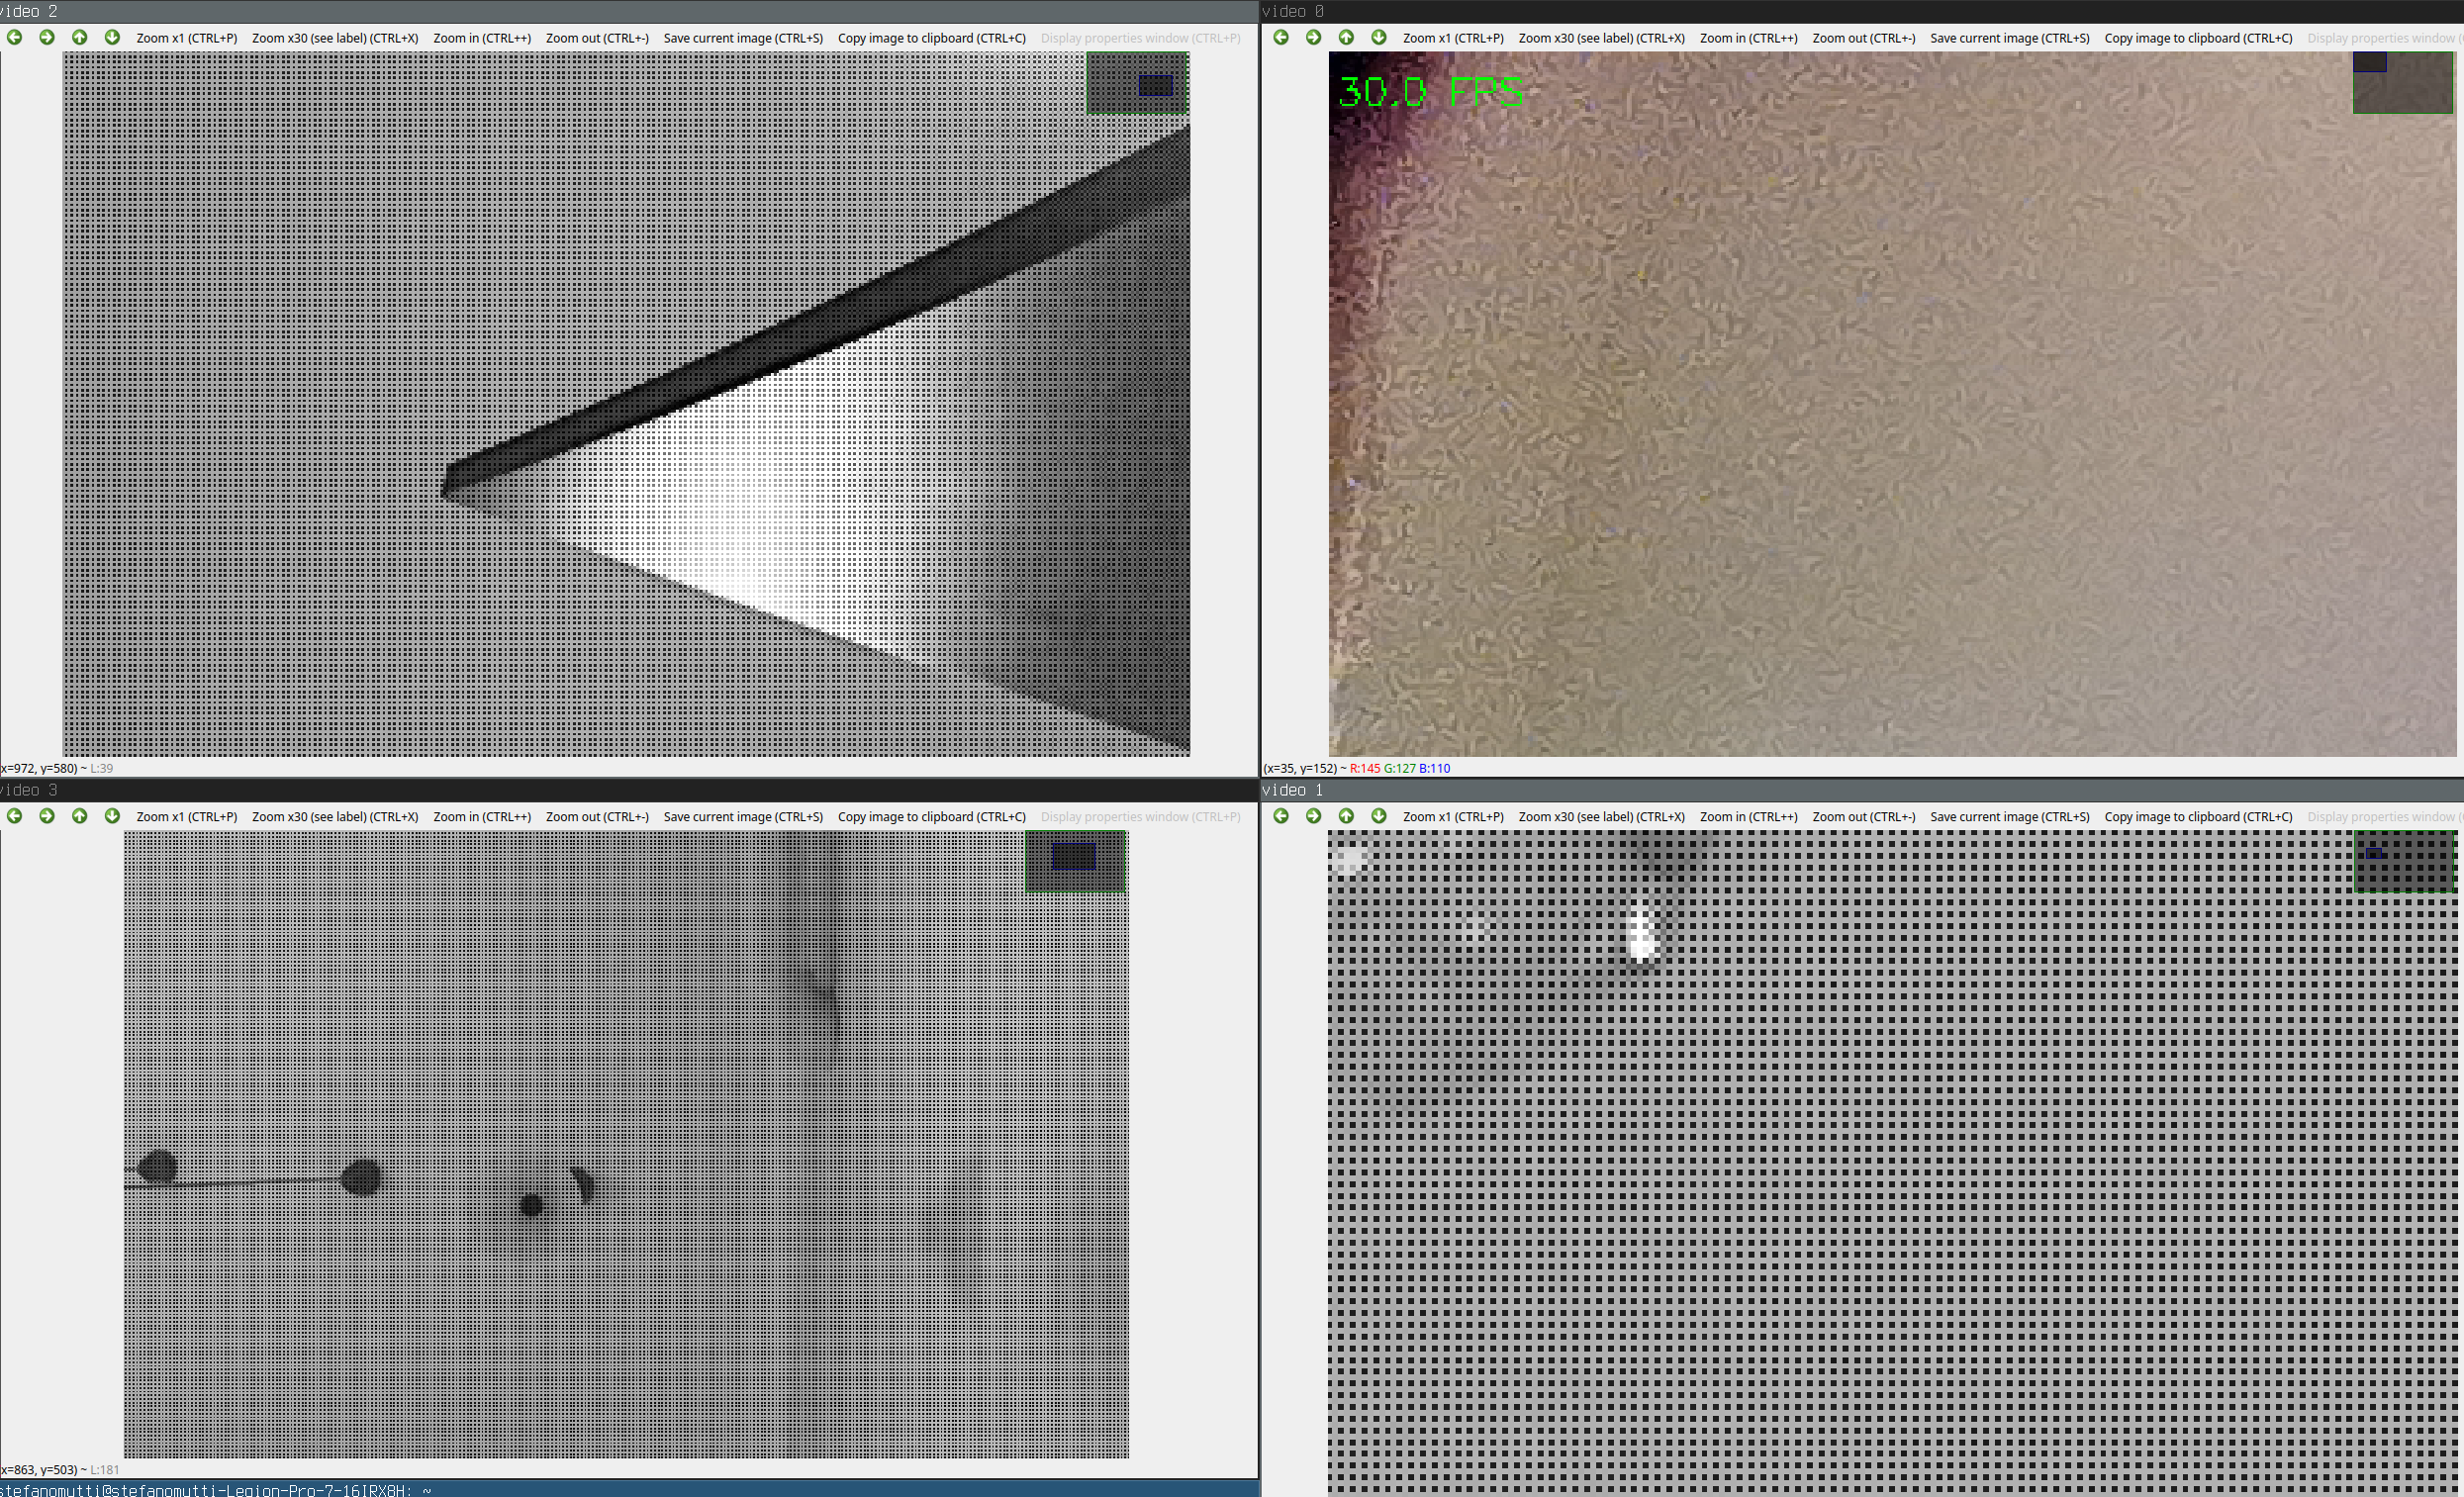This screenshot has height=1497, width=2464.
Task: Click the left arrow pan icon in video 3
Action: pyautogui.click(x=14, y=816)
